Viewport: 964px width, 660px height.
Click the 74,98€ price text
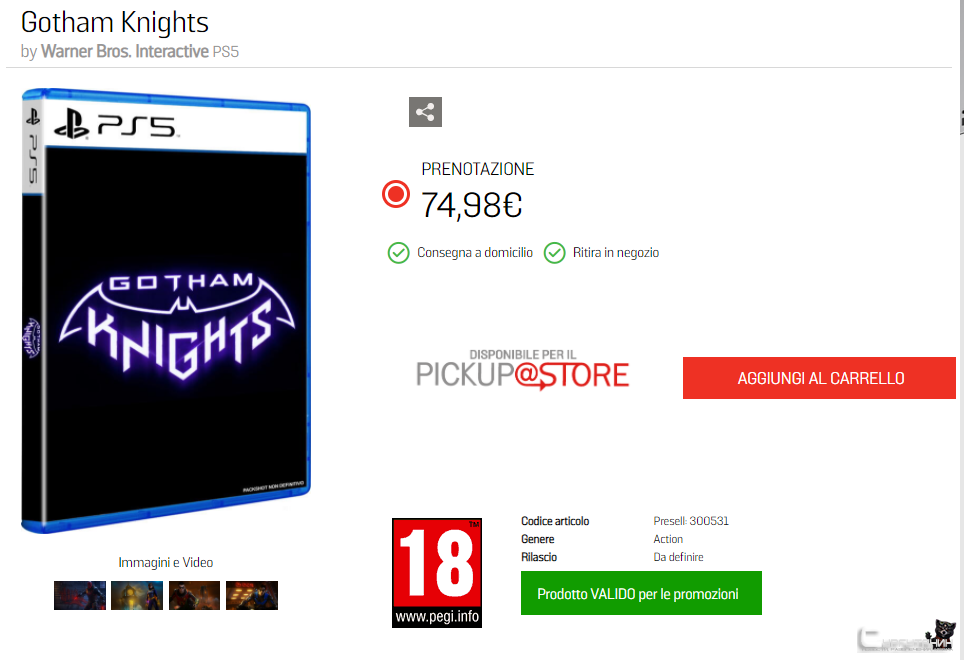(472, 205)
